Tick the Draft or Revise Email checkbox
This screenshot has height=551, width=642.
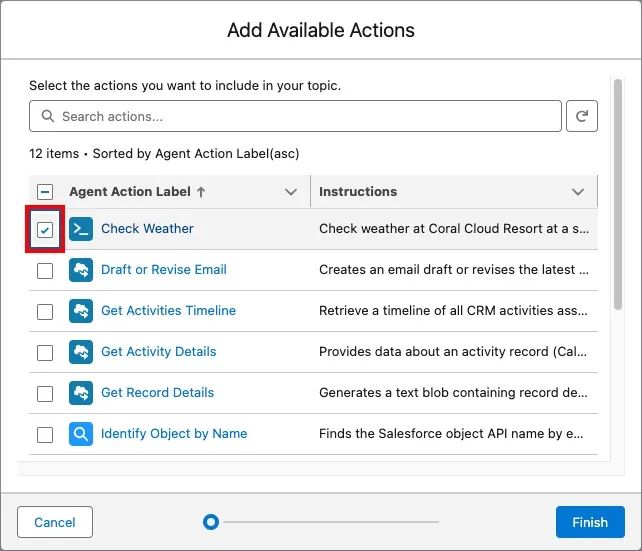(x=45, y=271)
